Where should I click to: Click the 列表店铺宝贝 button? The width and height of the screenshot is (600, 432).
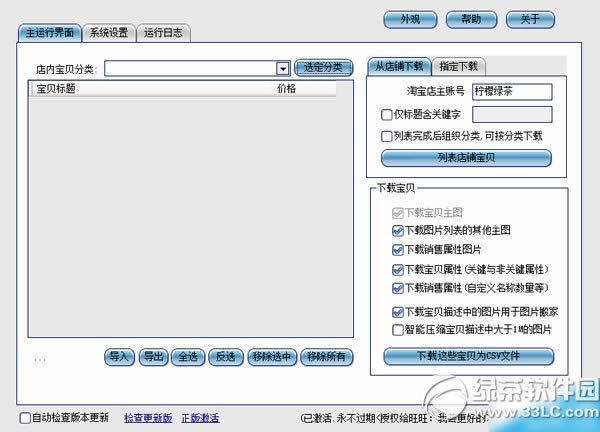coord(466,158)
